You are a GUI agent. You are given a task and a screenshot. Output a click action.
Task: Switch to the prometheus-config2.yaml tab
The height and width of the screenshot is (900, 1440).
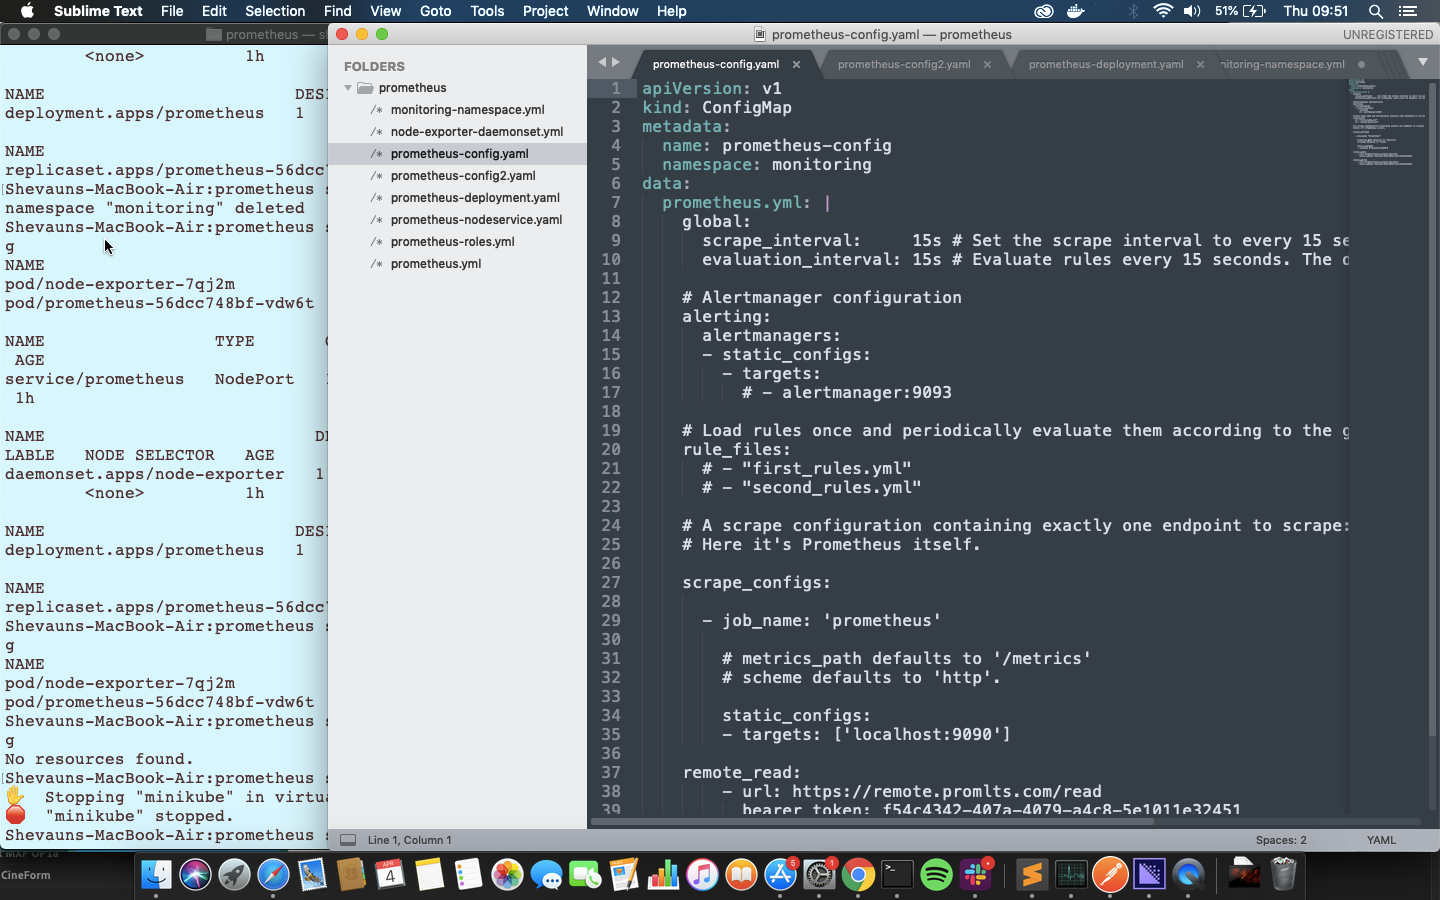click(x=904, y=64)
